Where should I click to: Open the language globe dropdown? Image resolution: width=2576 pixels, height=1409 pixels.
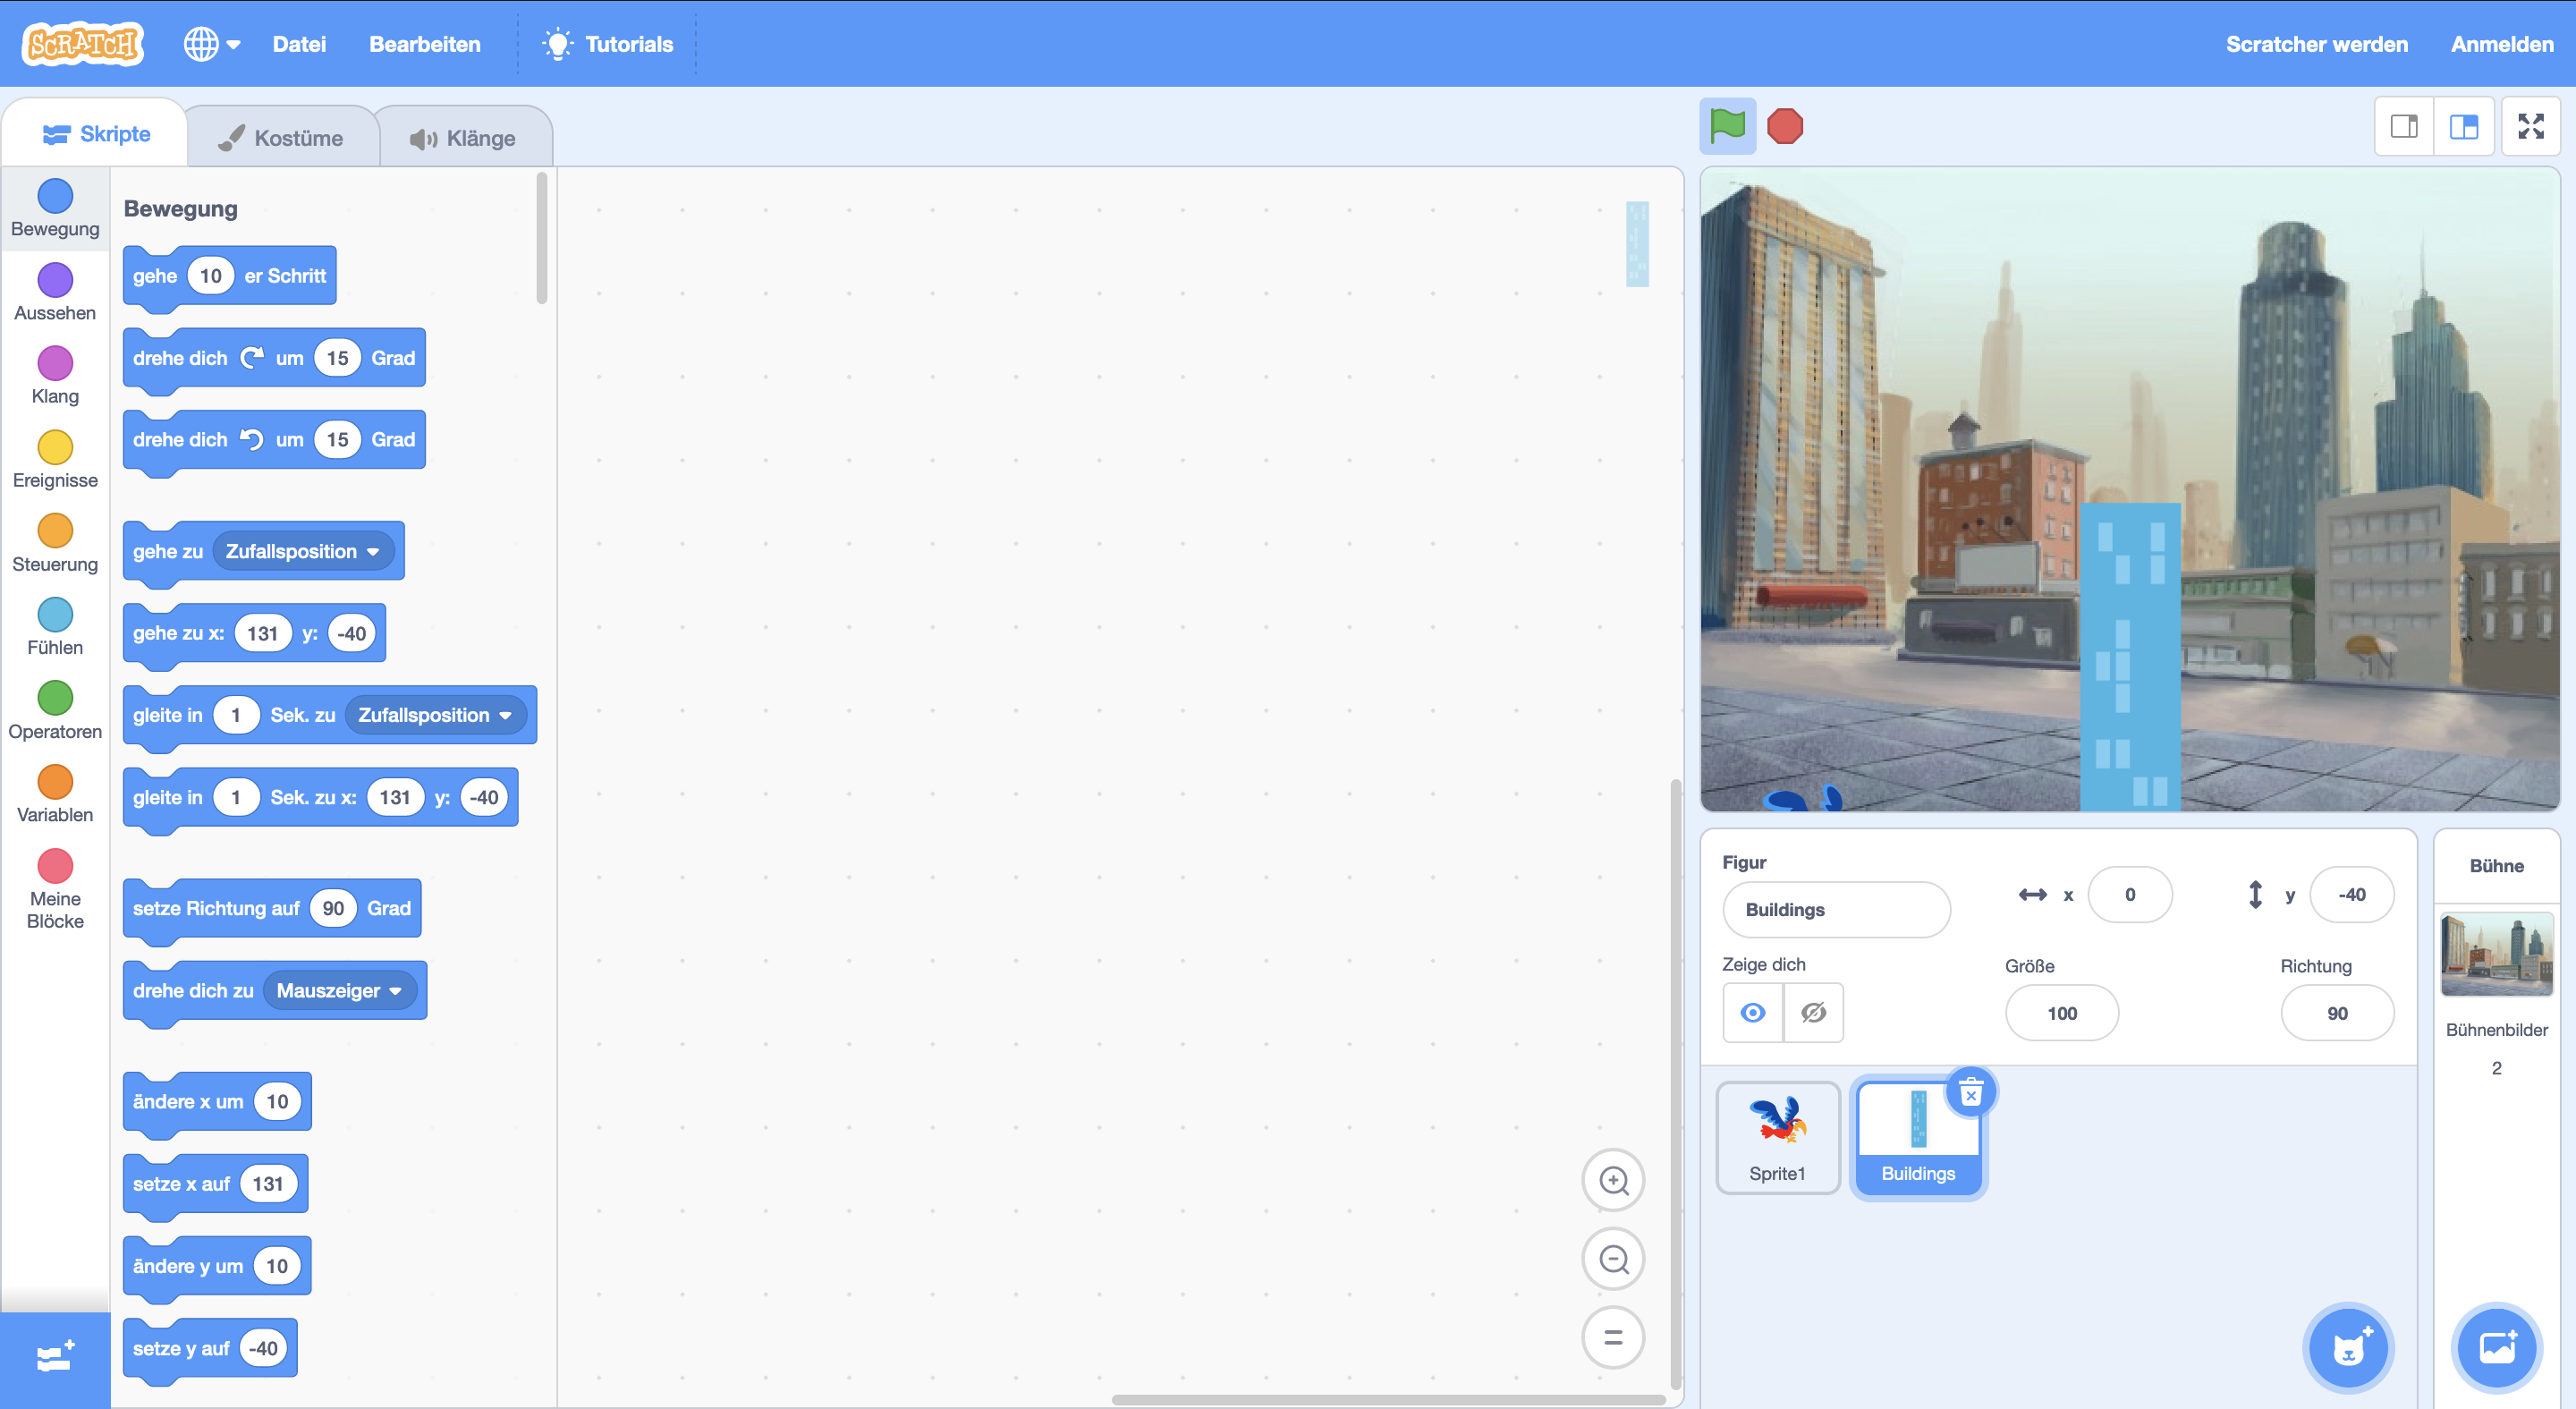(211, 44)
